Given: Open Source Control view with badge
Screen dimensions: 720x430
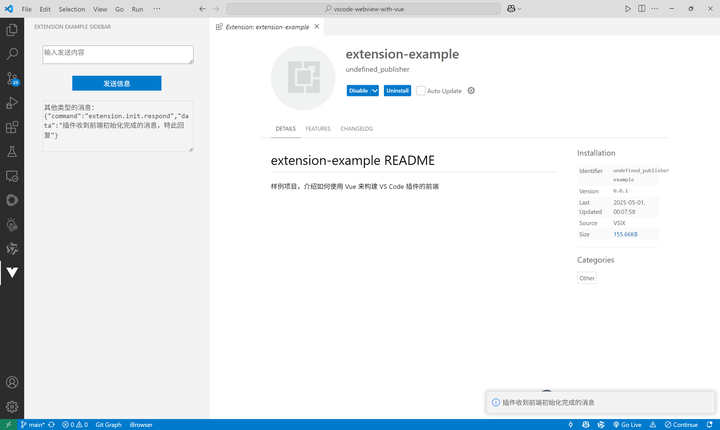Looking at the screenshot, I should (x=12, y=79).
